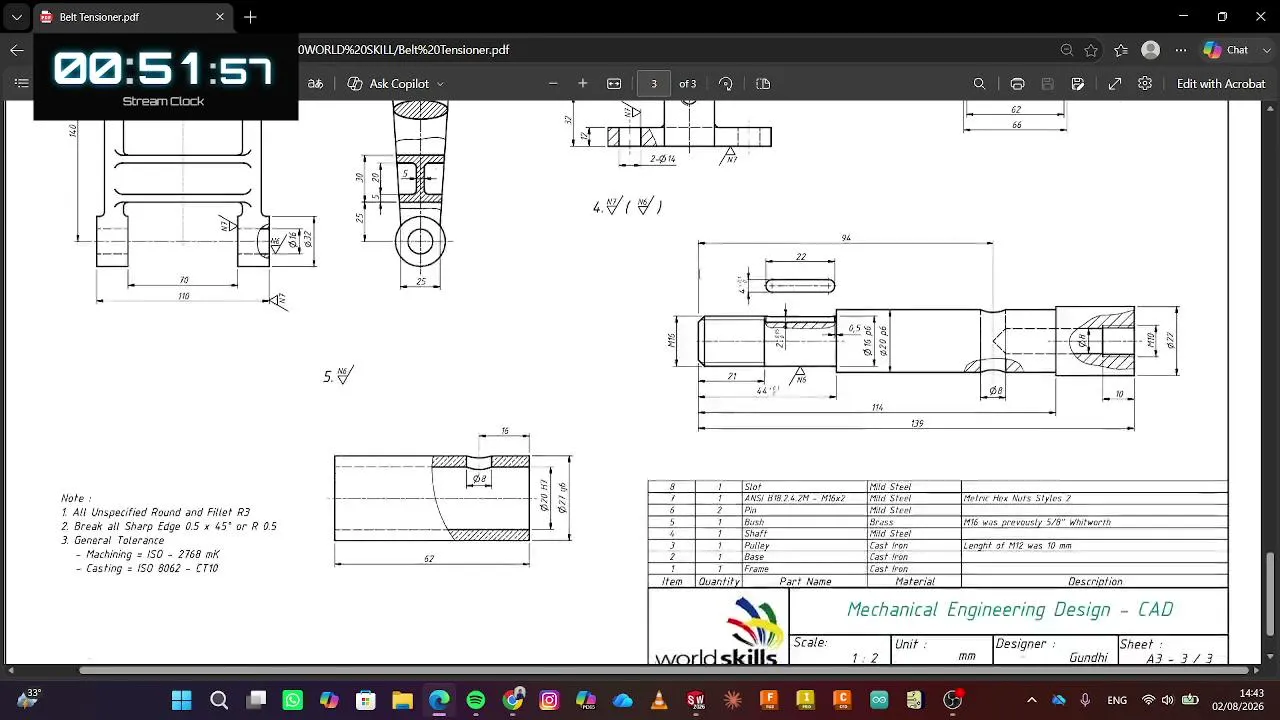Click the Save as icon in toolbar
The height and width of the screenshot is (720, 1280).
(x=1078, y=84)
